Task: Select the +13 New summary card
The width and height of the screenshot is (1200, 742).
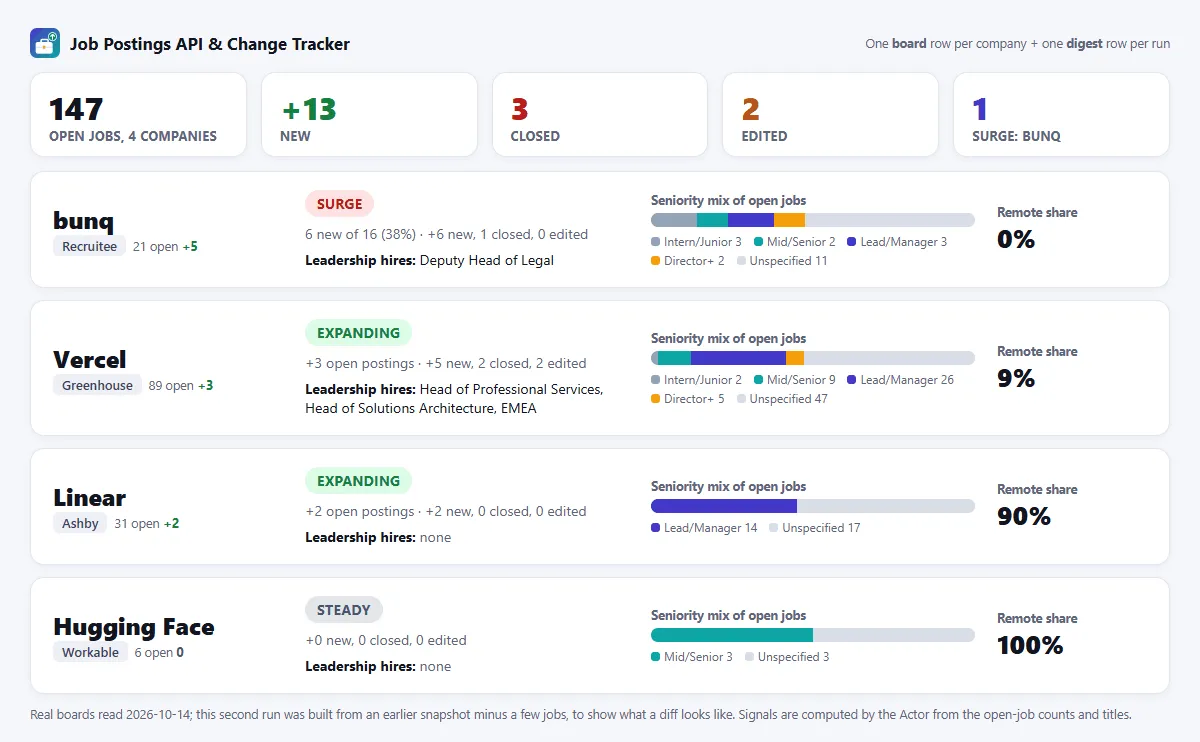Action: [369, 114]
